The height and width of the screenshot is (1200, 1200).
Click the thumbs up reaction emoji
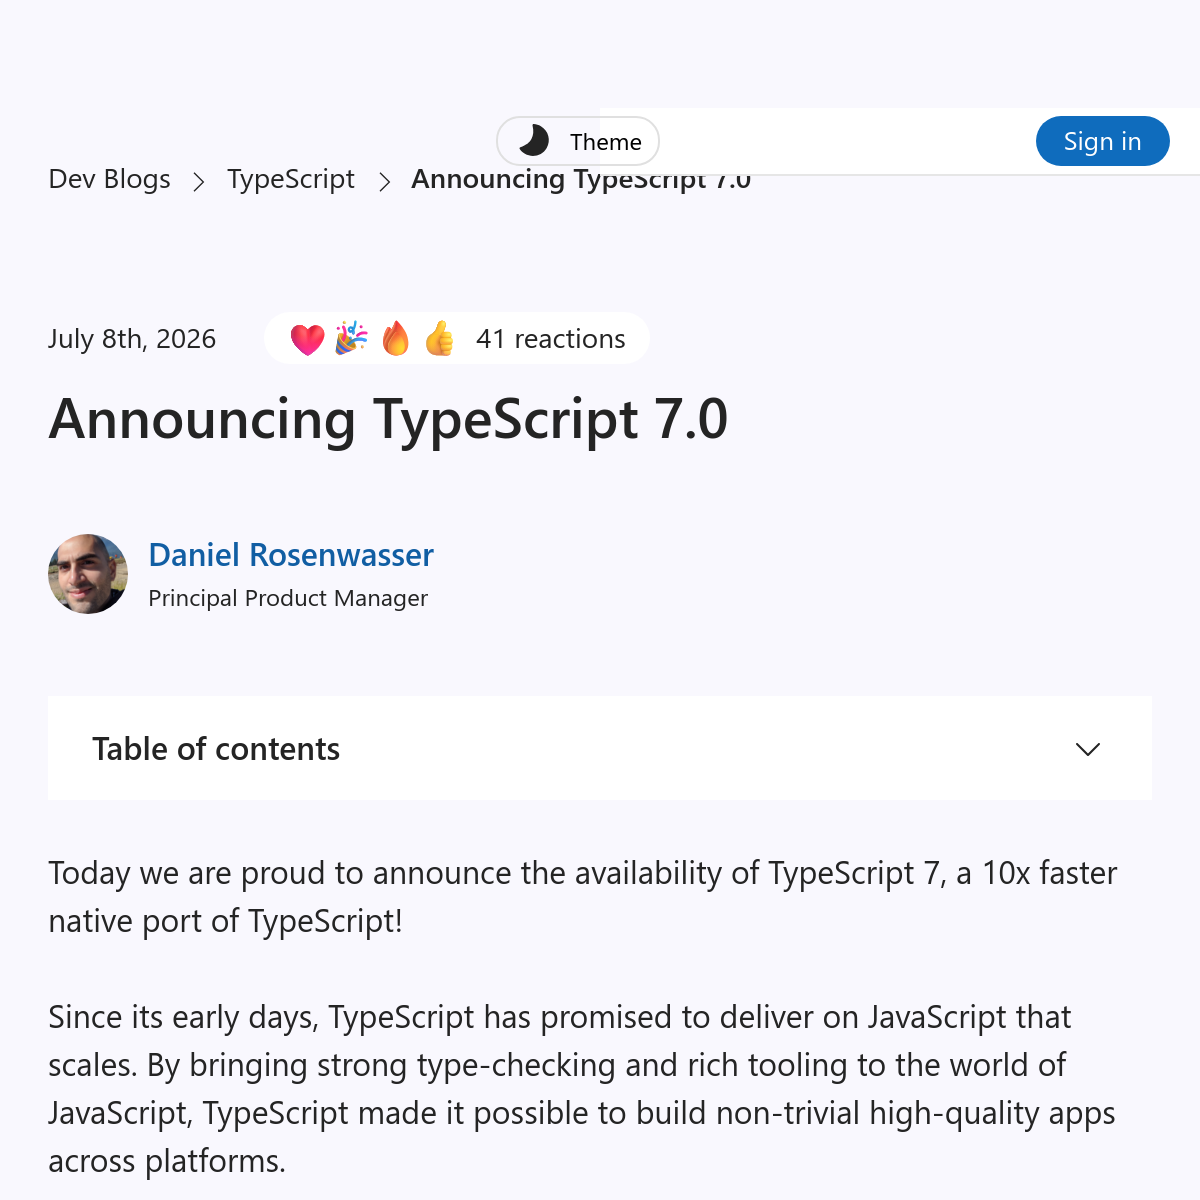(439, 339)
